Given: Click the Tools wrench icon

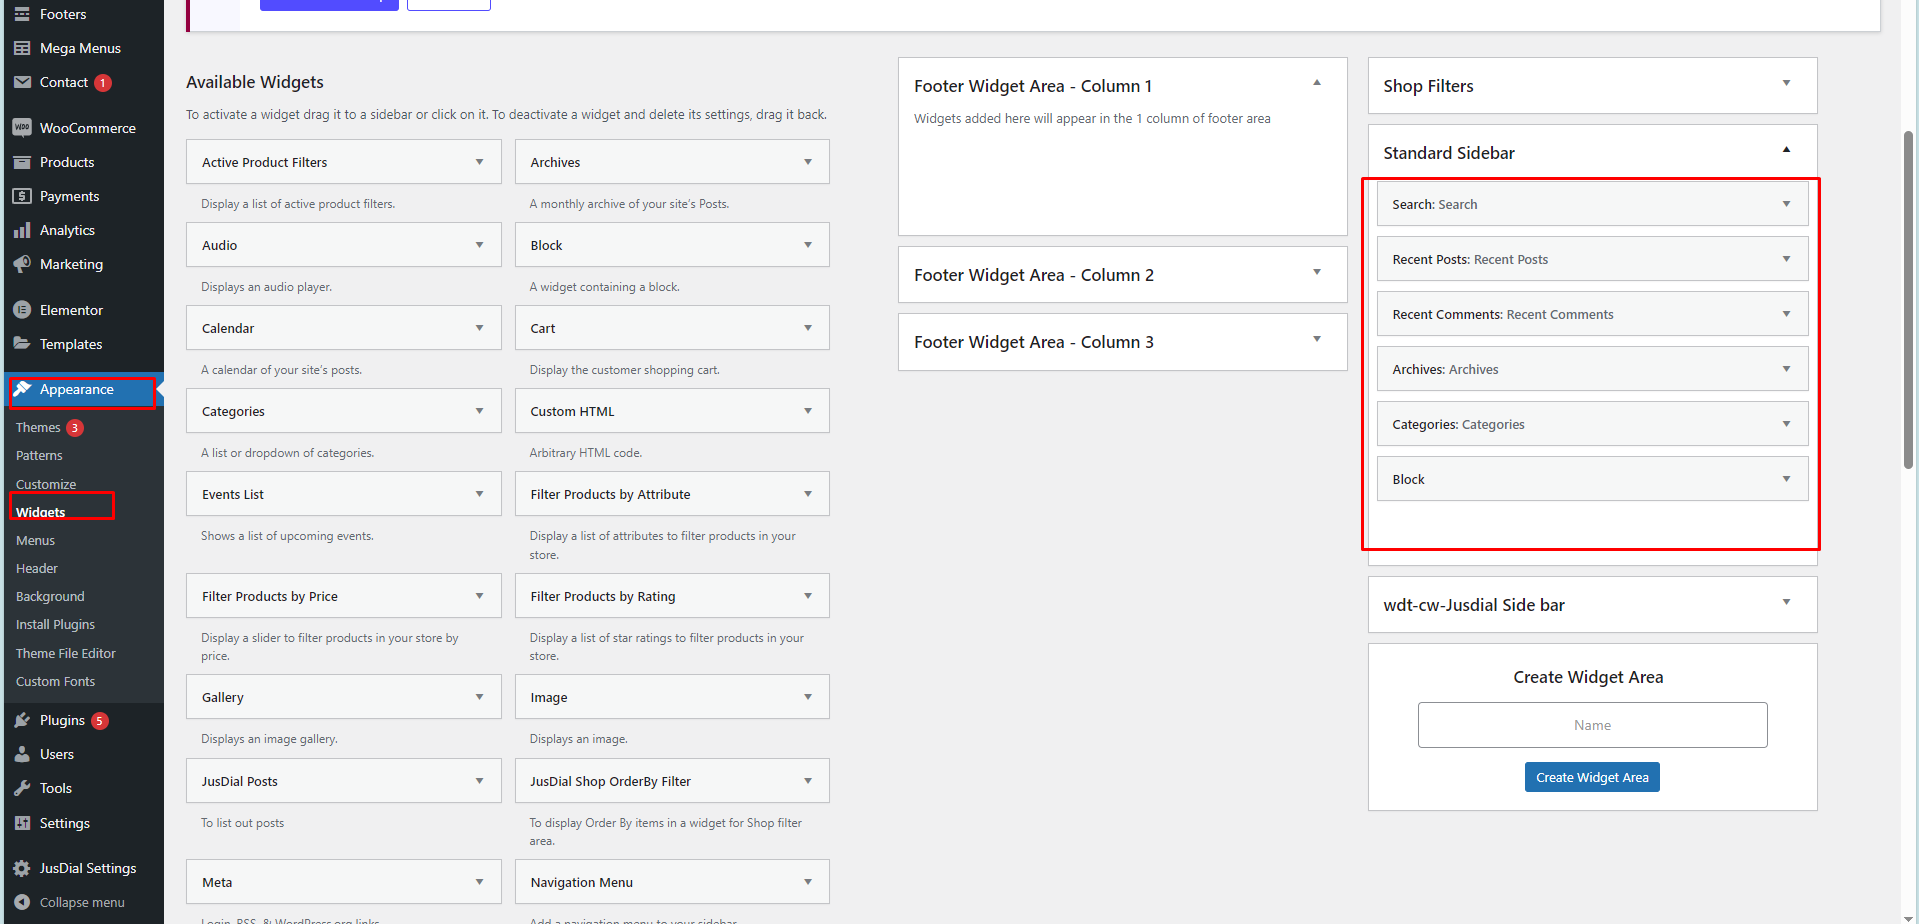Looking at the screenshot, I should pyautogui.click(x=22, y=788).
